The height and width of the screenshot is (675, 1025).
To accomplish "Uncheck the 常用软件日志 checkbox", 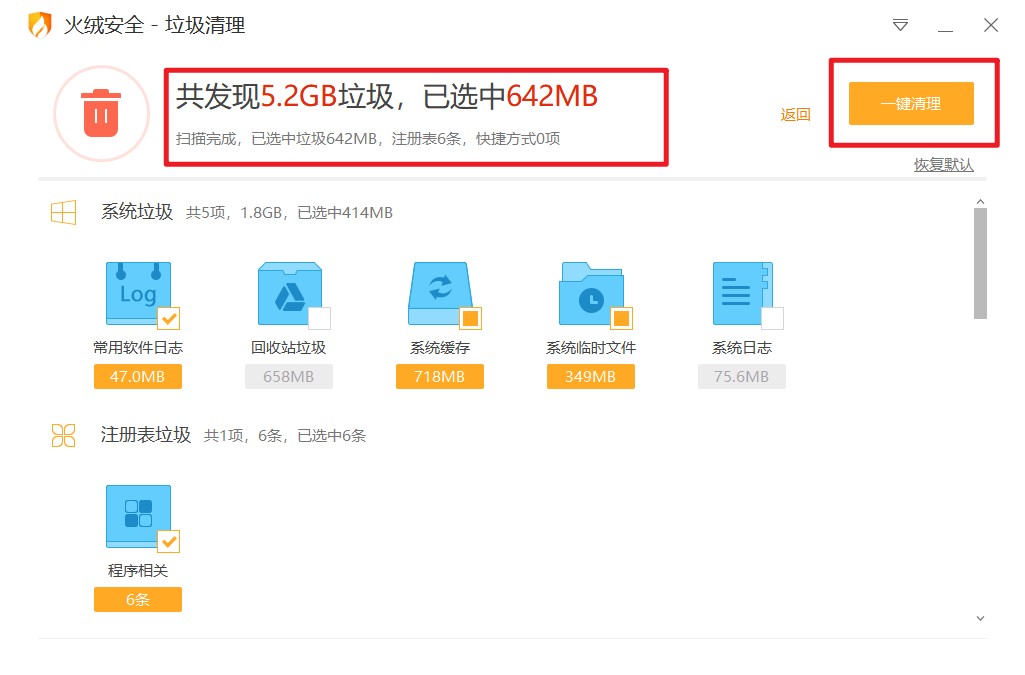I will (168, 318).
